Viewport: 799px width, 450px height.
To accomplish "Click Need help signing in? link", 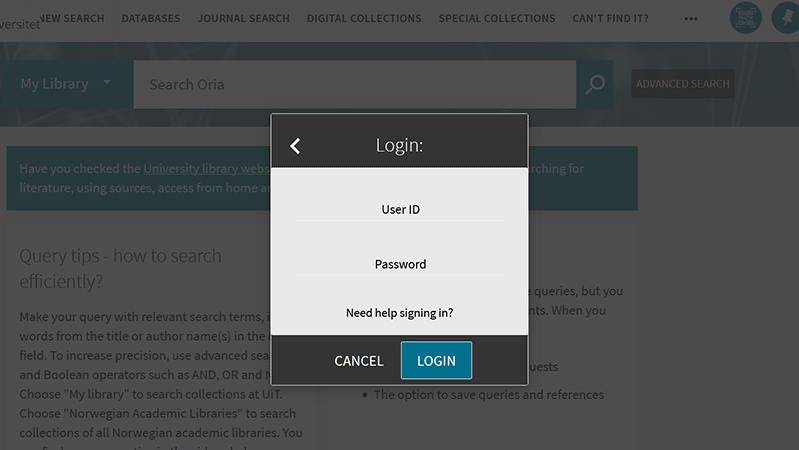I will point(400,313).
